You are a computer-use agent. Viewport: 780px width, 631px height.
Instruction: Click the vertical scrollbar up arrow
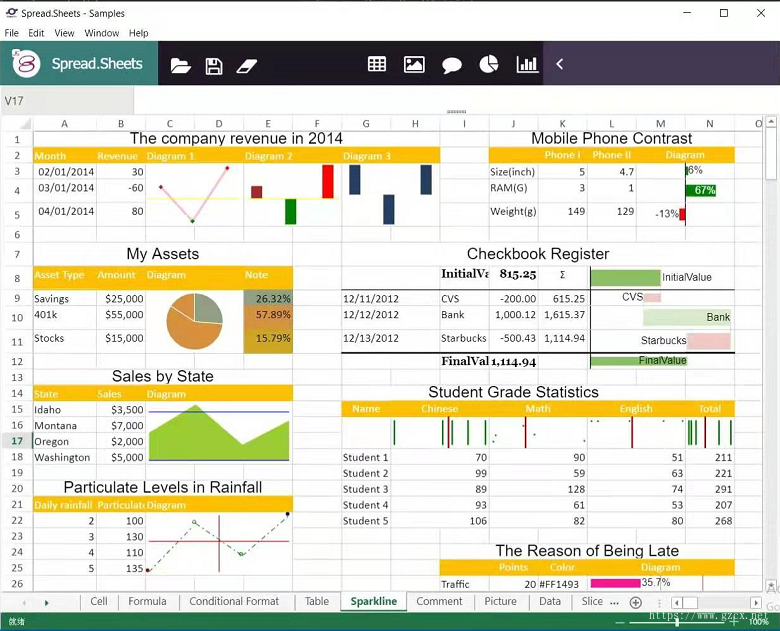click(771, 121)
